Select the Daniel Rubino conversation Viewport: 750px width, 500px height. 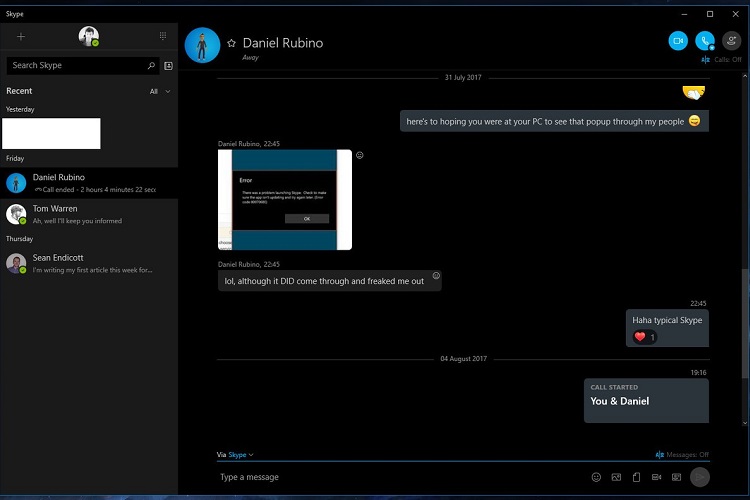pos(89,183)
